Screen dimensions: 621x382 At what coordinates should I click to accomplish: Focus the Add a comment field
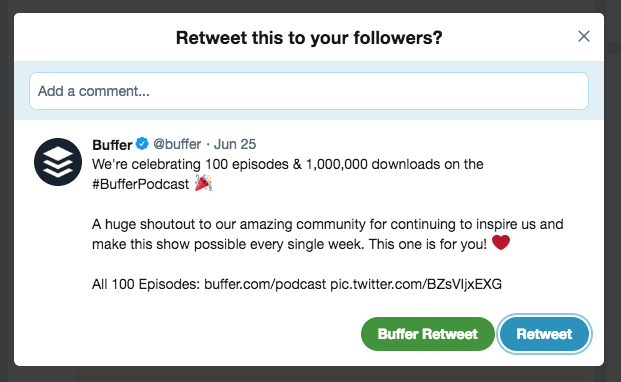coord(309,91)
